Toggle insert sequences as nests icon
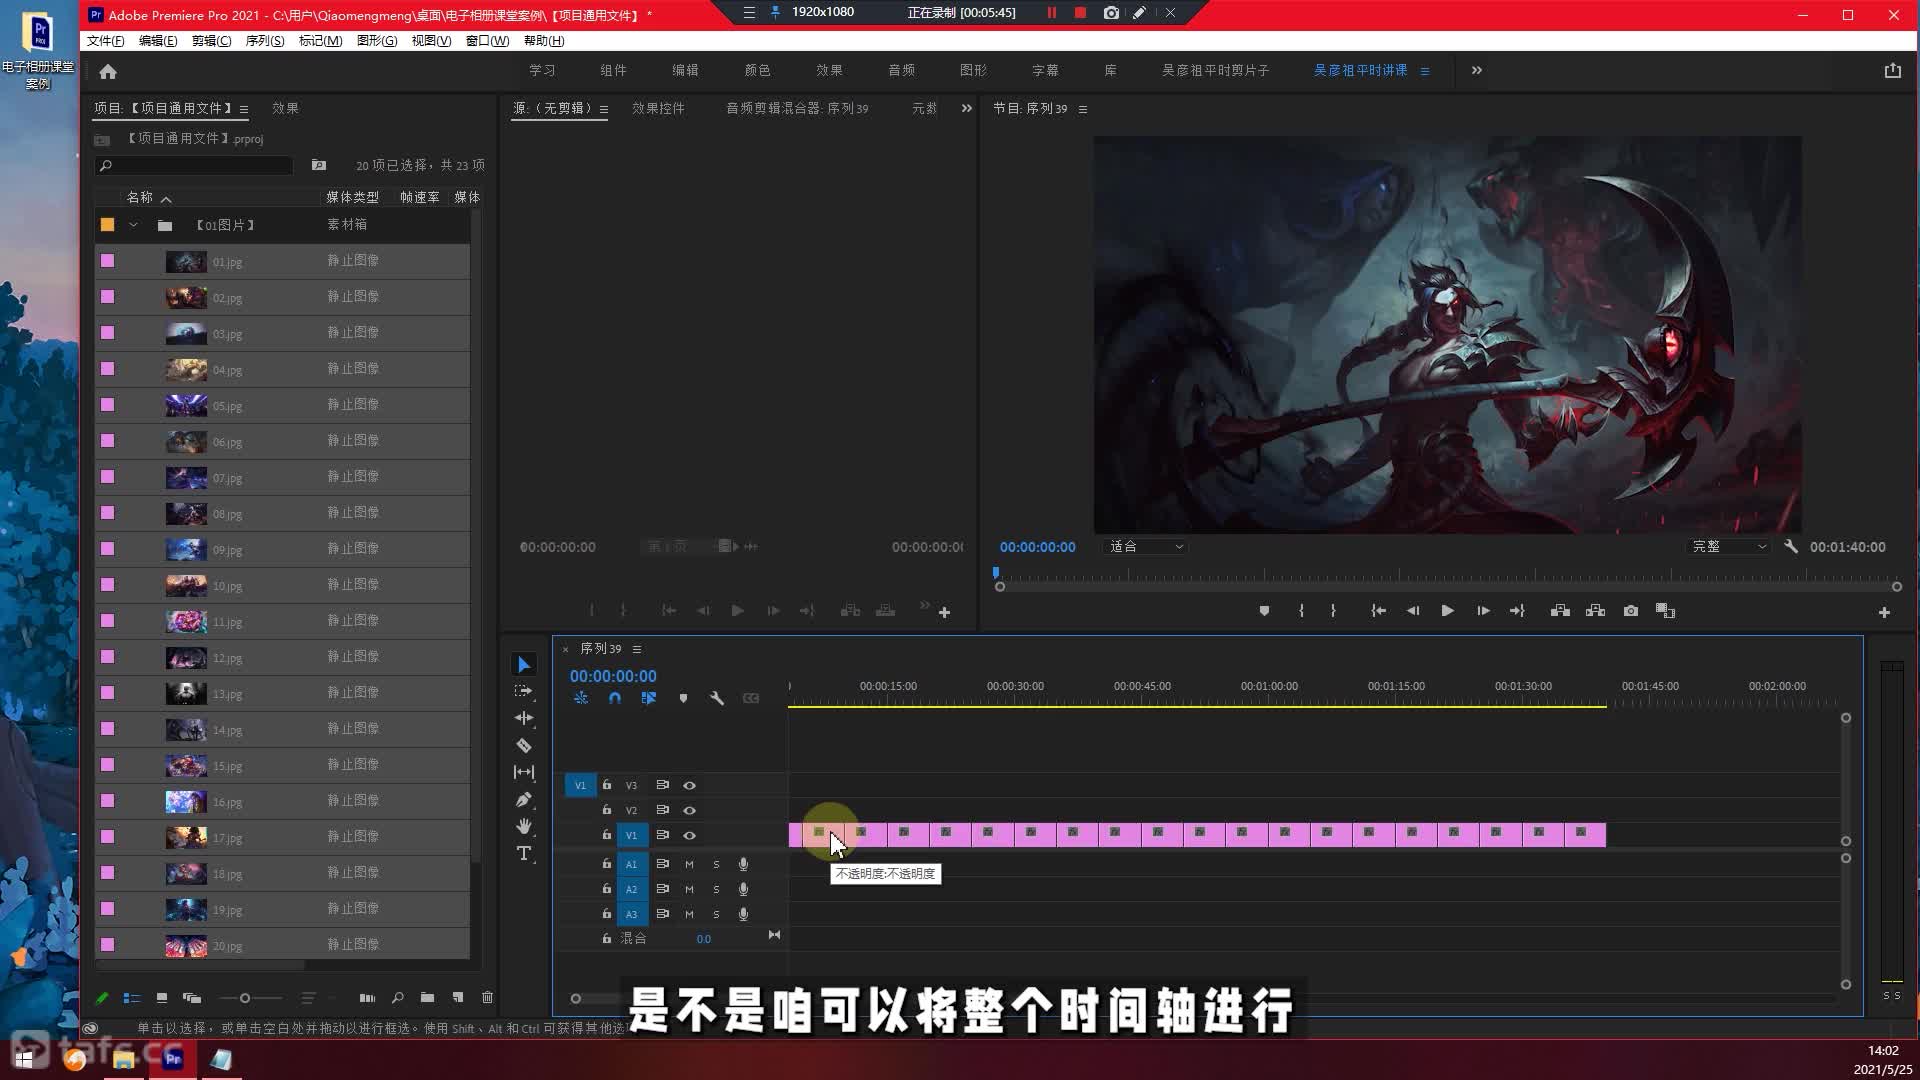Viewport: 1920px width, 1080px height. [x=581, y=698]
